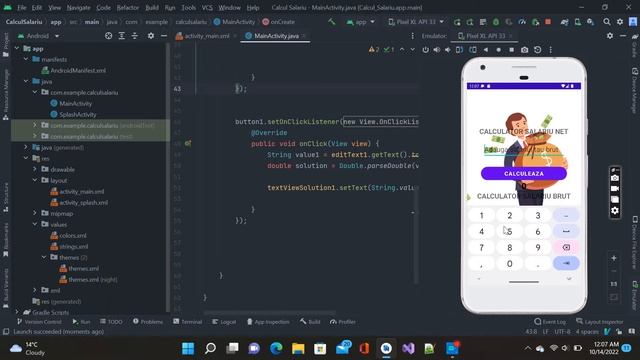Collapse the manifests folder
Viewport: 640px width, 360px height.
[x=26, y=60]
